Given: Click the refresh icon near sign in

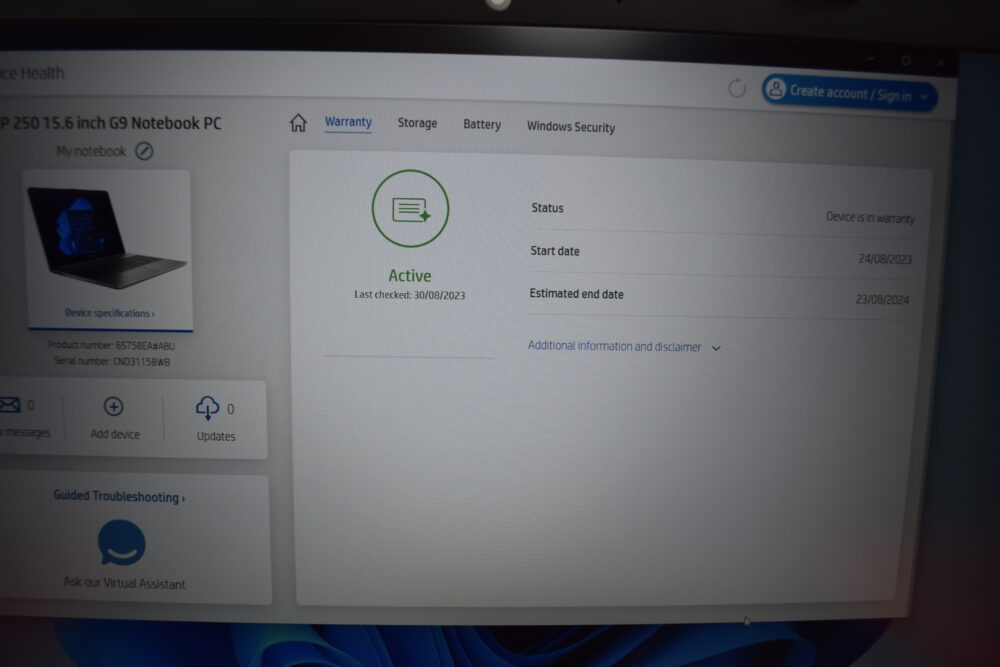Looking at the screenshot, I should click(737, 88).
